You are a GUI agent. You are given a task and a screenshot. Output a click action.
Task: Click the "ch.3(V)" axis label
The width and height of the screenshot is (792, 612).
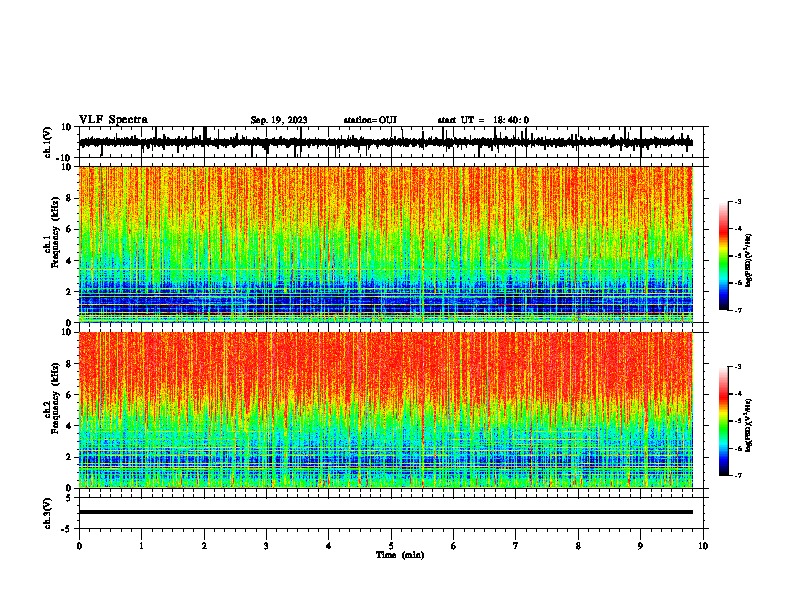coord(48,513)
